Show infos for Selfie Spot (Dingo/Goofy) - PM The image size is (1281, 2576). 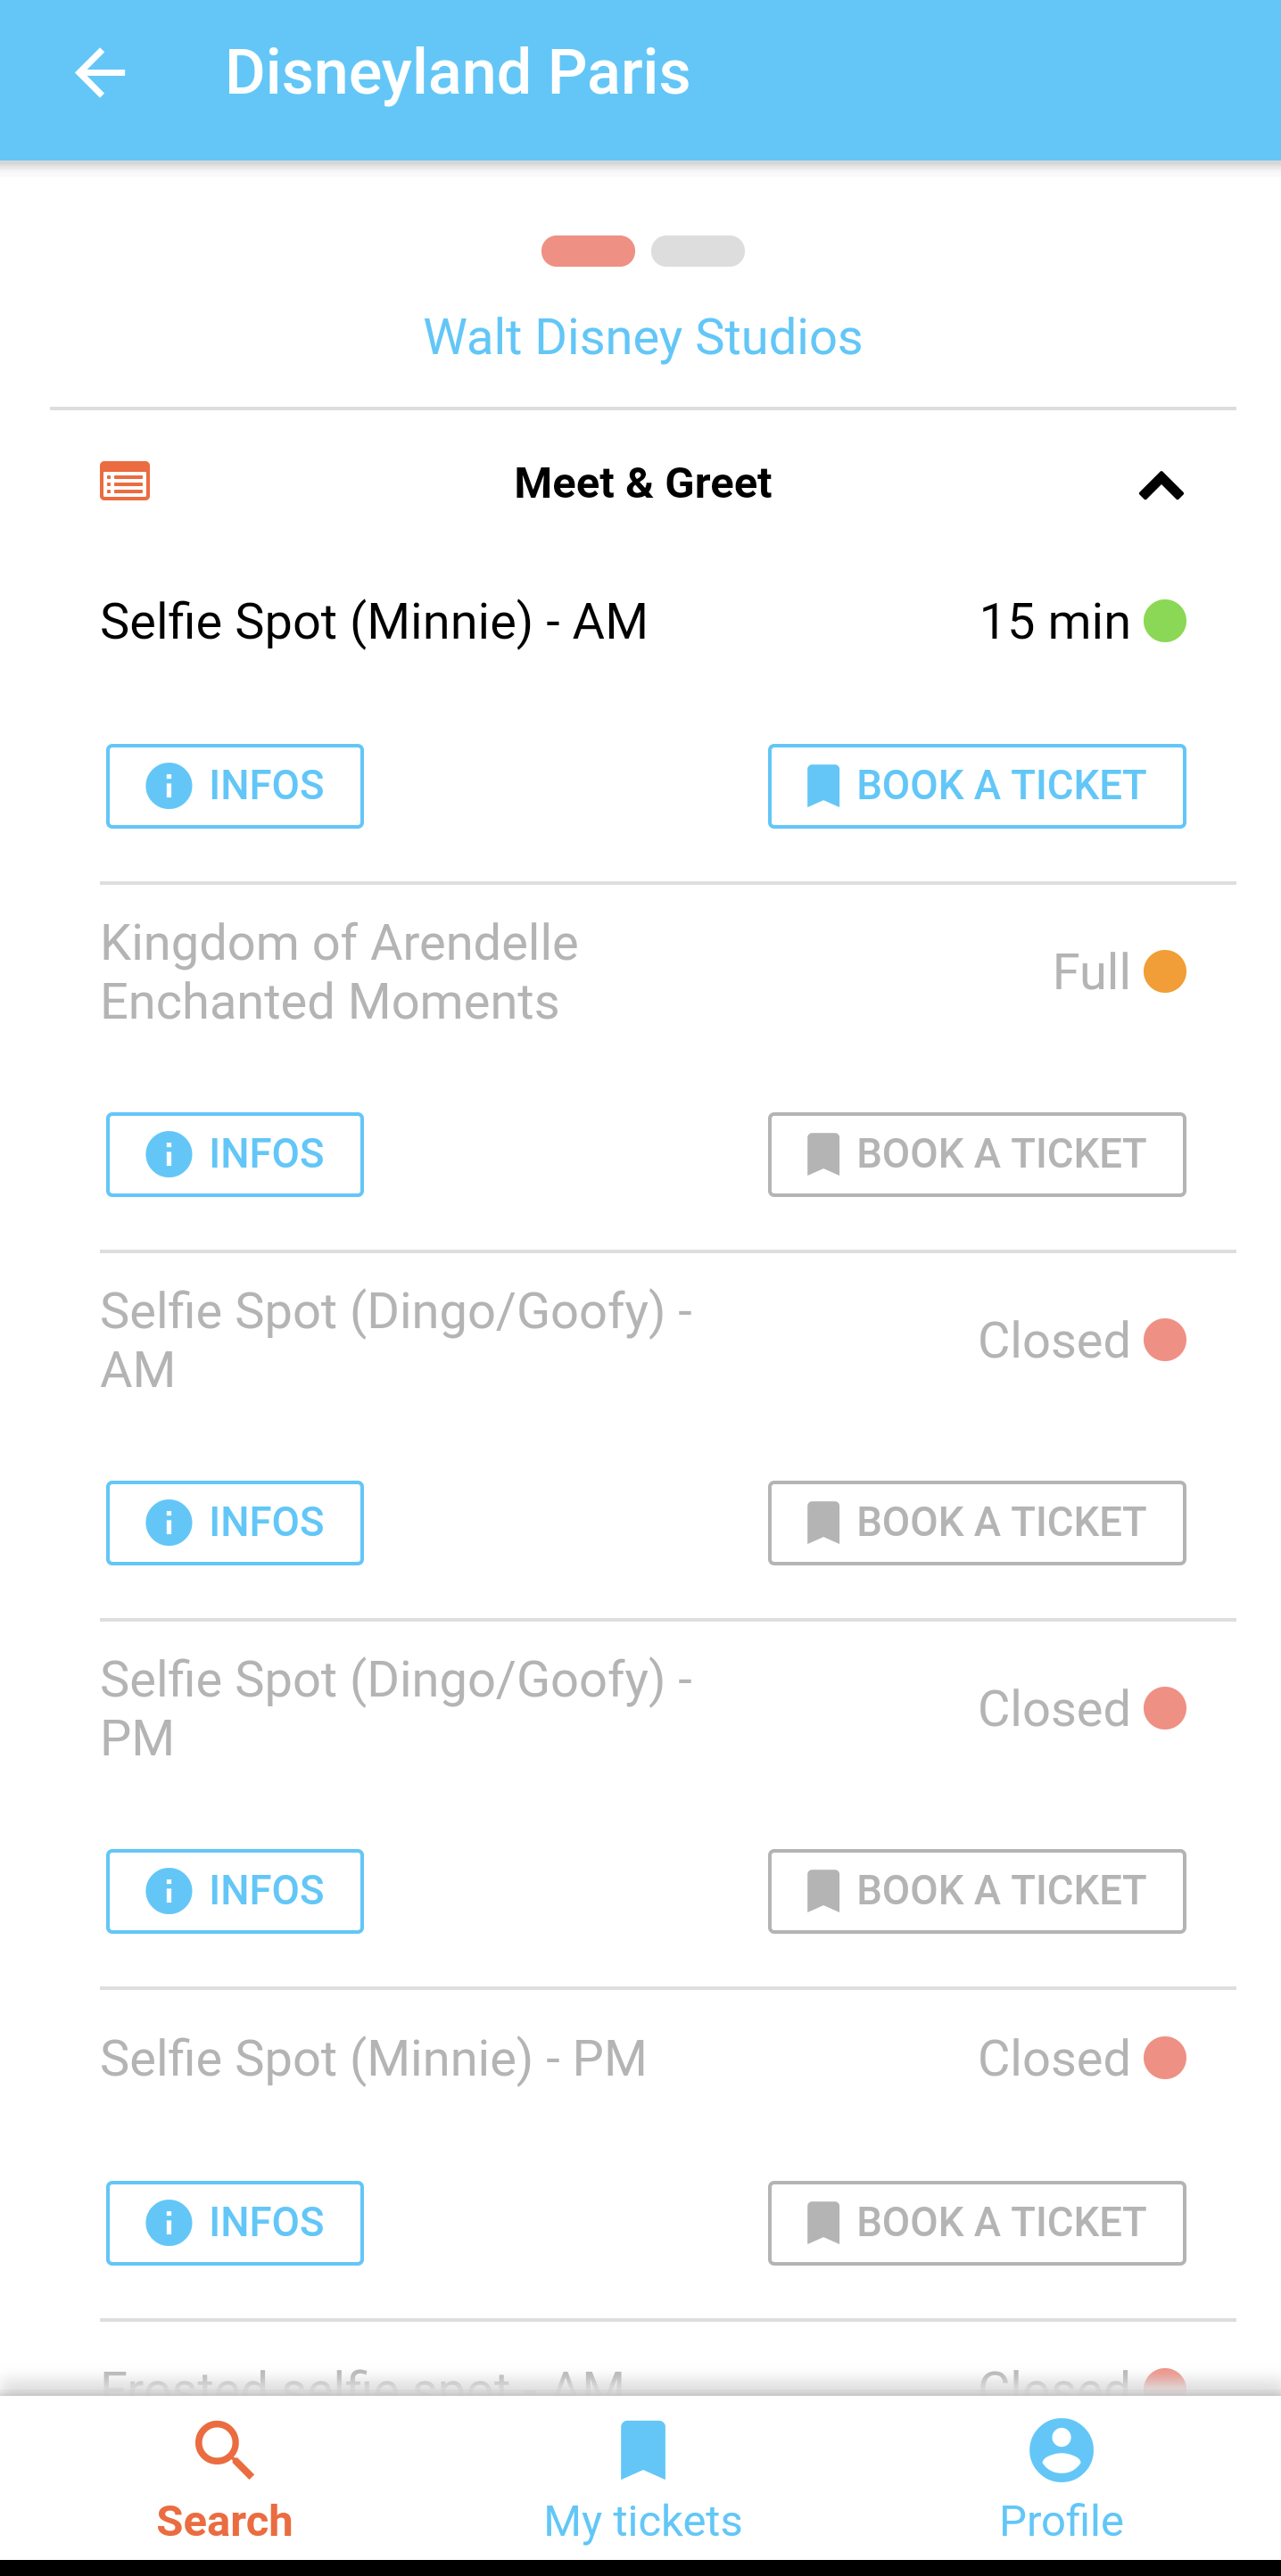235,1891
